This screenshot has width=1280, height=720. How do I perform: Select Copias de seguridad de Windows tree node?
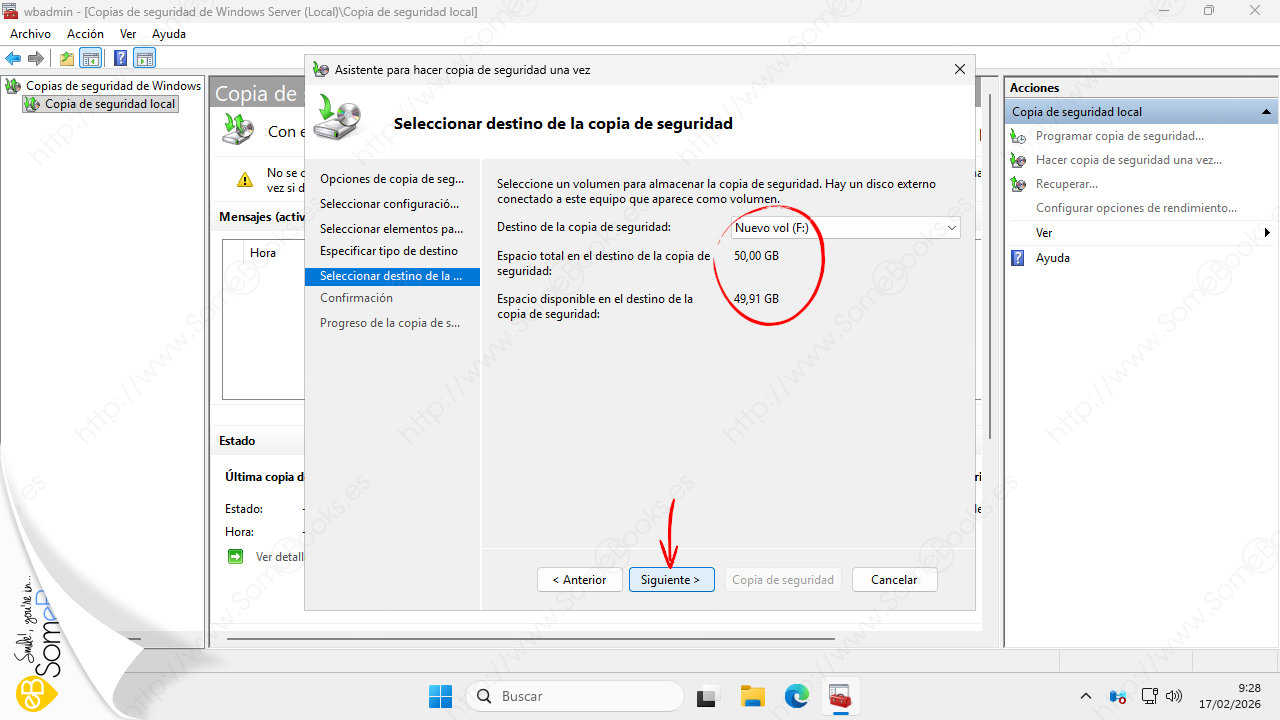click(x=113, y=86)
